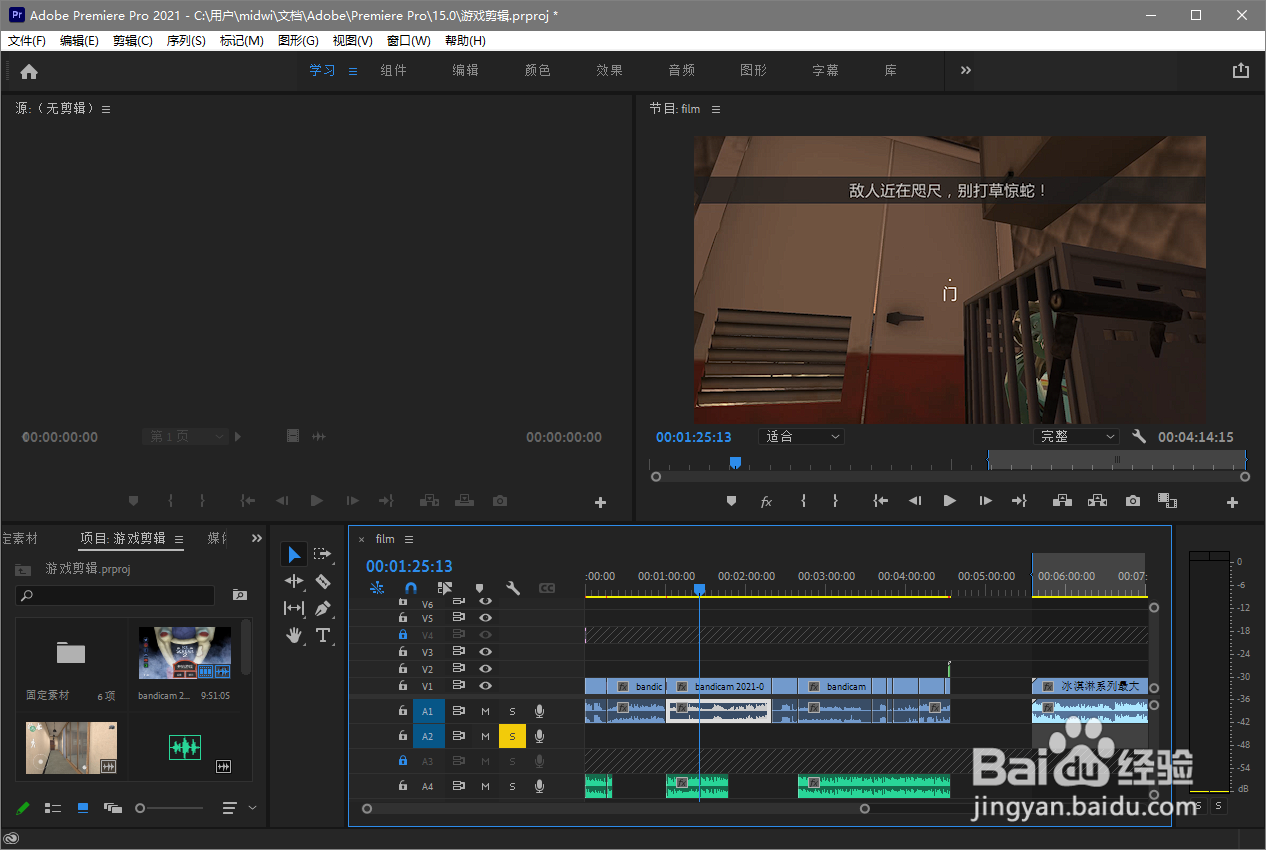Open 学习 workspace menu icon
The width and height of the screenshot is (1266, 850).
point(353,71)
